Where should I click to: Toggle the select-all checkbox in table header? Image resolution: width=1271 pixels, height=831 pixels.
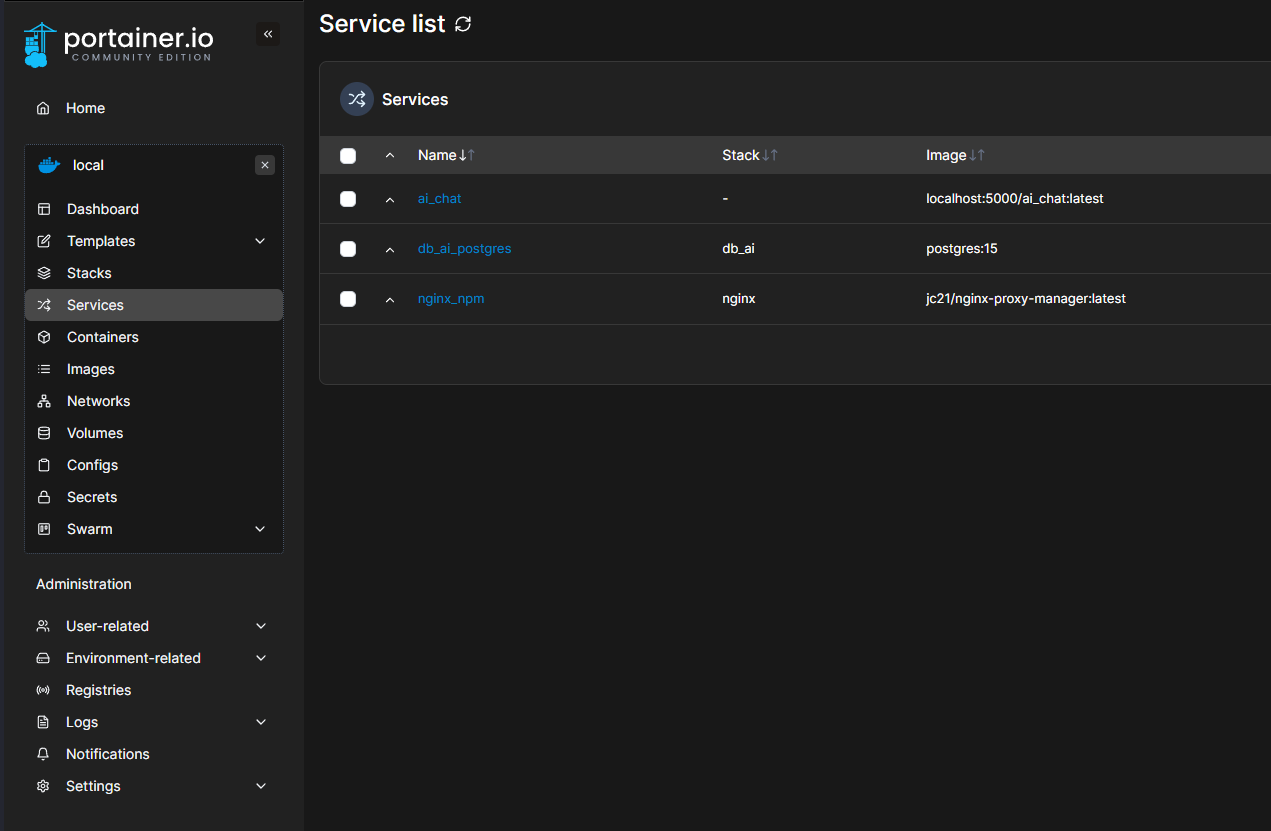[348, 155]
